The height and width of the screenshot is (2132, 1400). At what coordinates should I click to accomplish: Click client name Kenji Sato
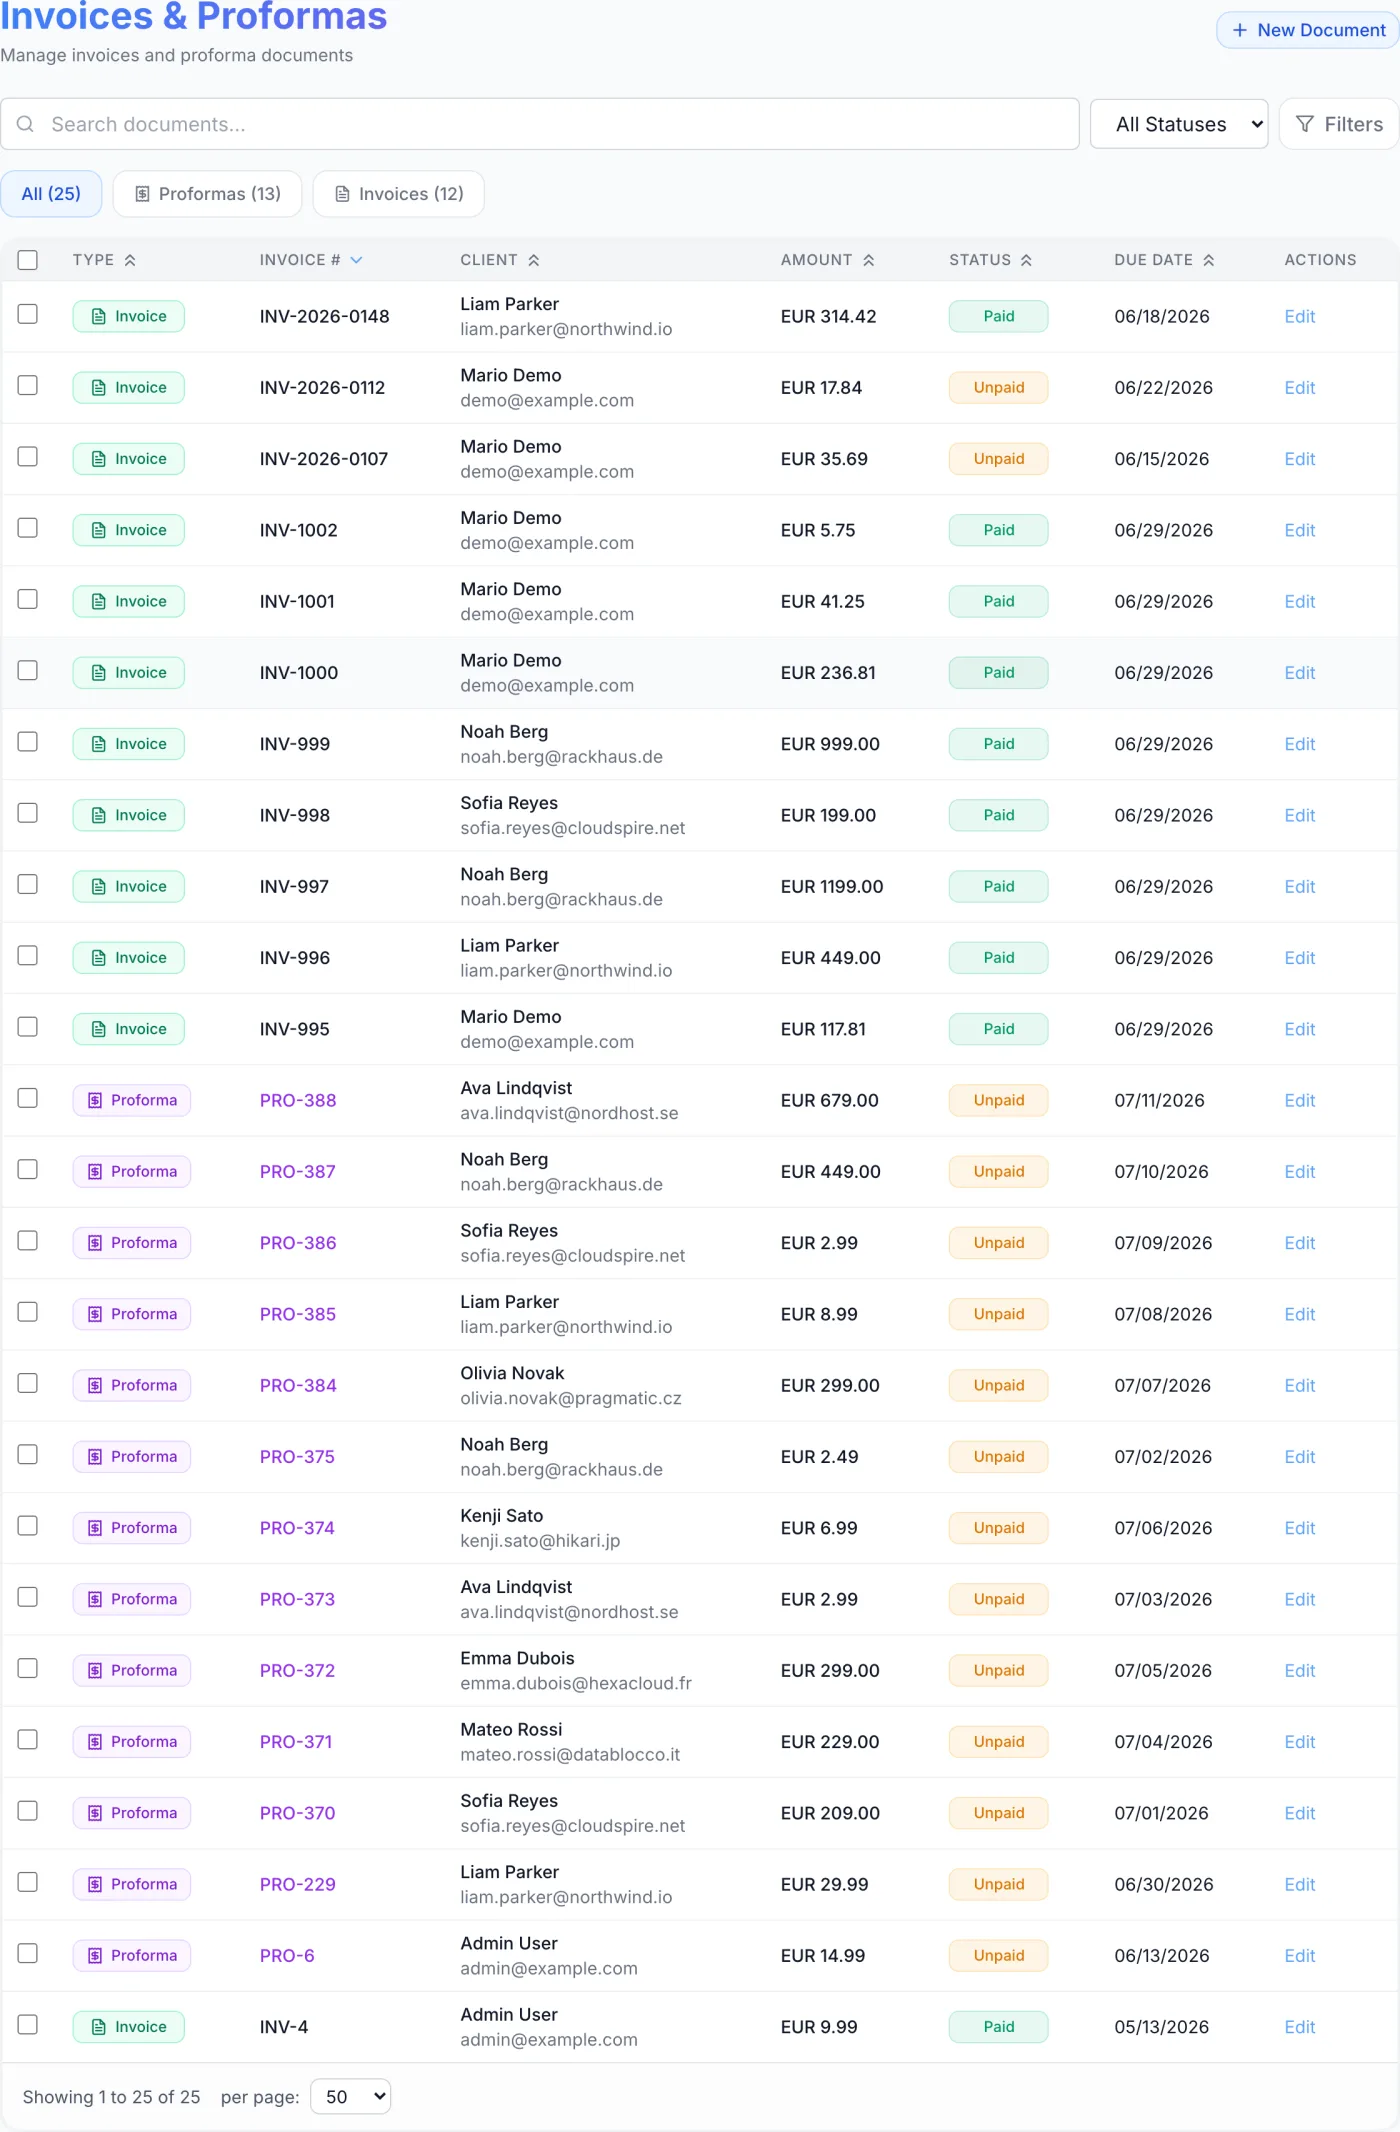click(x=502, y=1515)
